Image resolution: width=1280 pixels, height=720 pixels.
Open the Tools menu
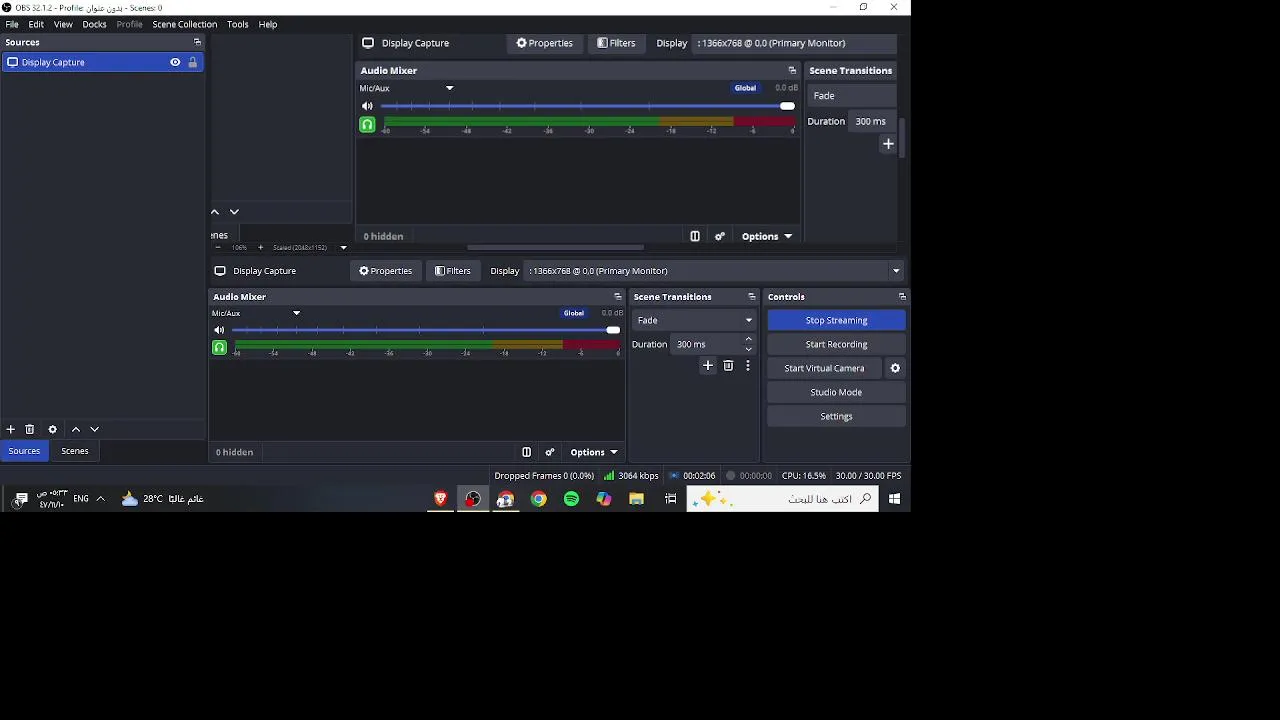[237, 24]
